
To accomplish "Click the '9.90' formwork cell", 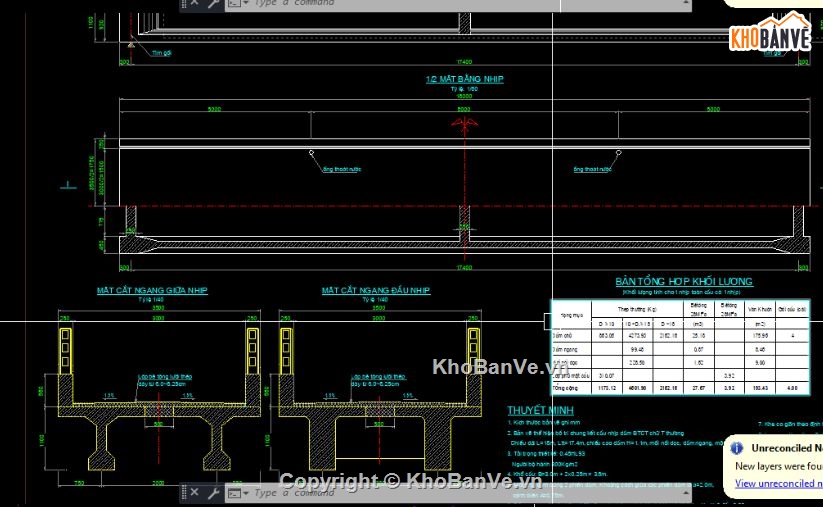I will pyautogui.click(x=759, y=363).
